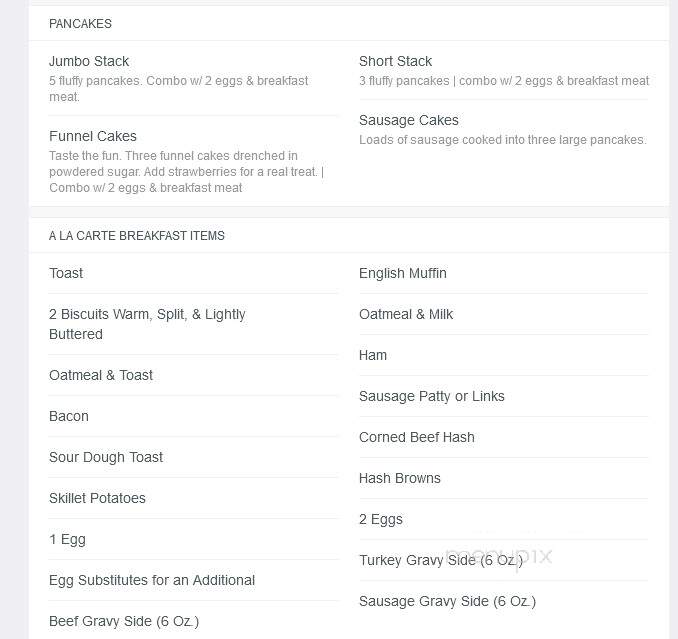Click the PANCAKES section header
The width and height of the screenshot is (678, 639).
pos(80,24)
